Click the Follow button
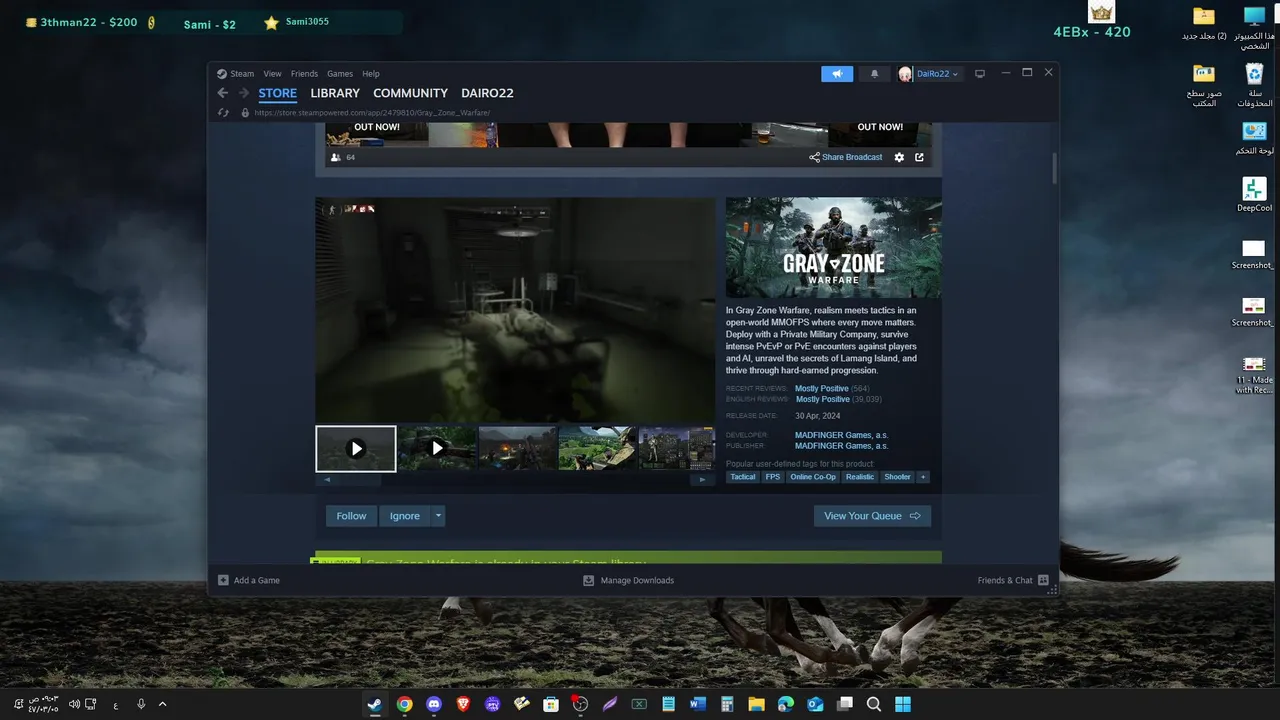Image resolution: width=1280 pixels, height=720 pixels. pos(351,516)
